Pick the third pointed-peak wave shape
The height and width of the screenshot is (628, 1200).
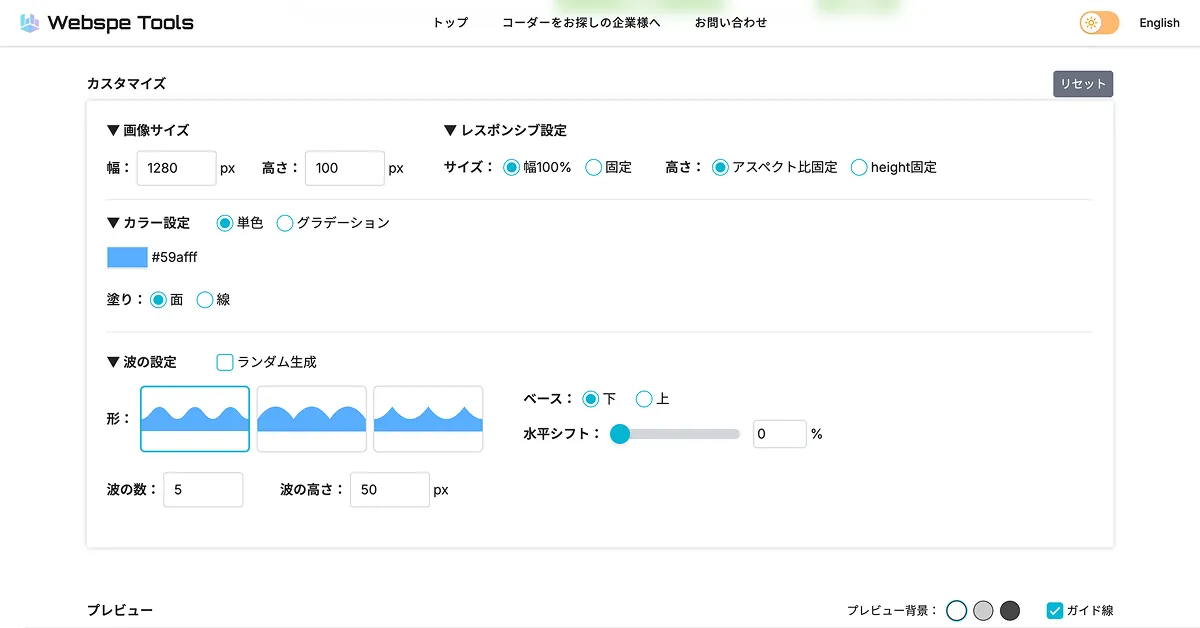428,419
